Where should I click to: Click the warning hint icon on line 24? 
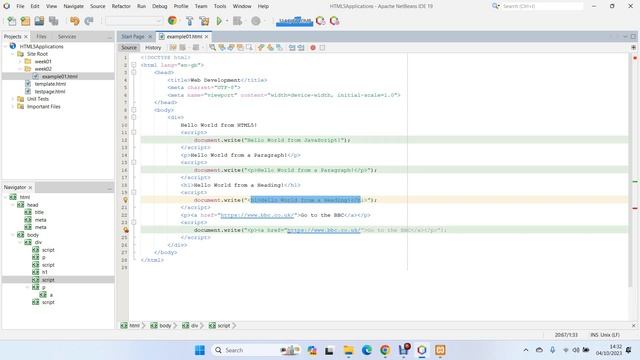[x=126, y=230]
